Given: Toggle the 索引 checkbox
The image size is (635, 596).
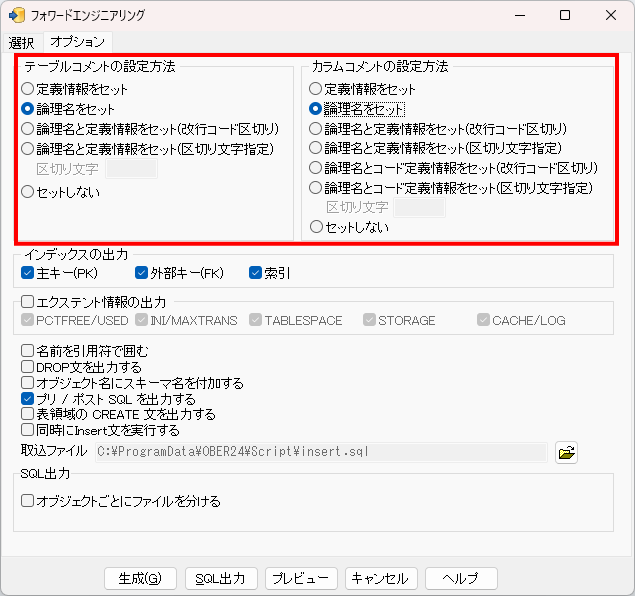Looking at the screenshot, I should pos(255,273).
